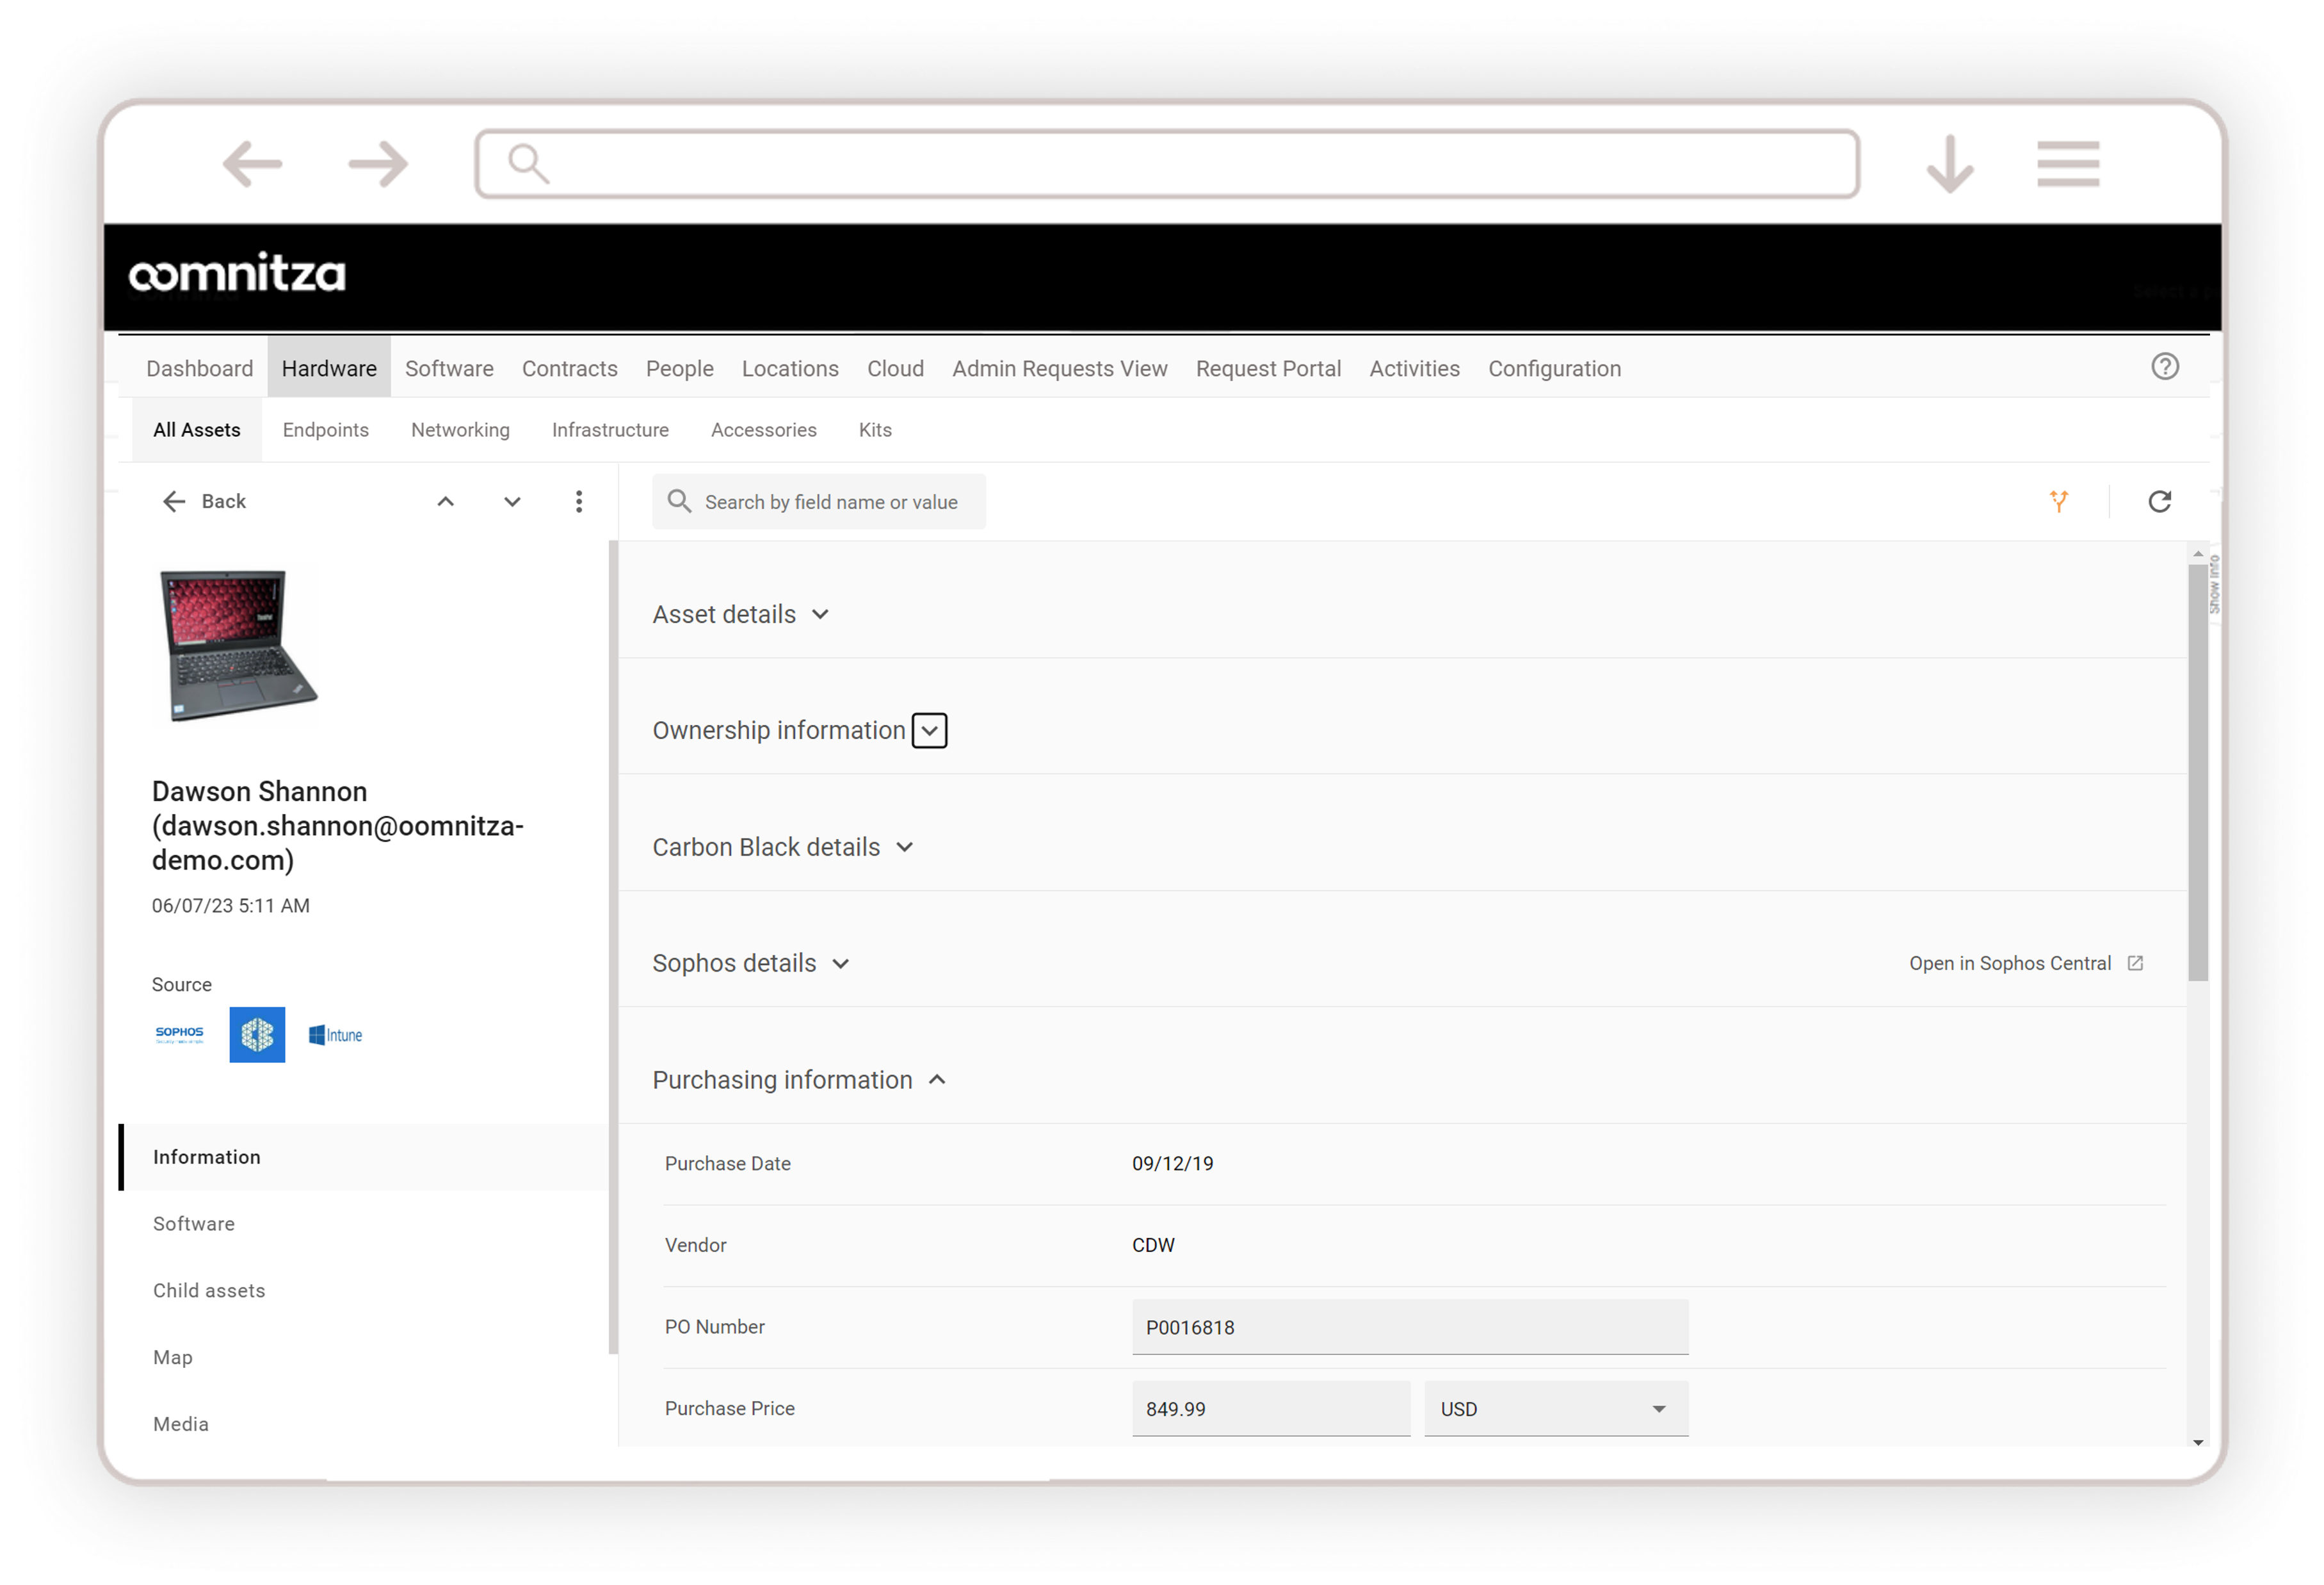Open the USD currency dropdown
The width and height of the screenshot is (2324, 1585).
pyautogui.click(x=1555, y=1408)
